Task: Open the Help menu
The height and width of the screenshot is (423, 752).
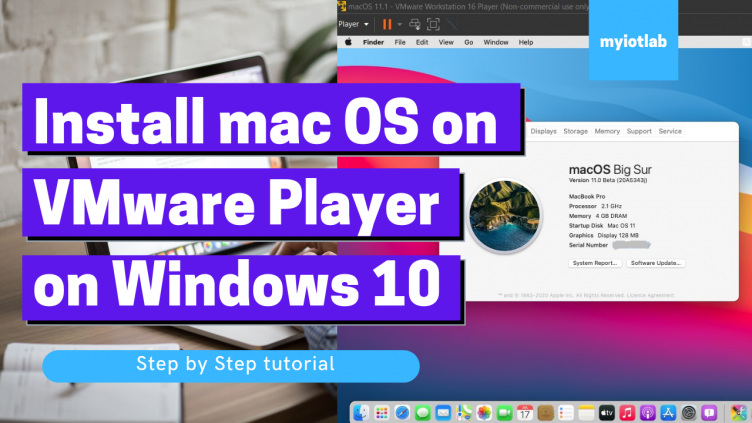Action: pos(526,42)
